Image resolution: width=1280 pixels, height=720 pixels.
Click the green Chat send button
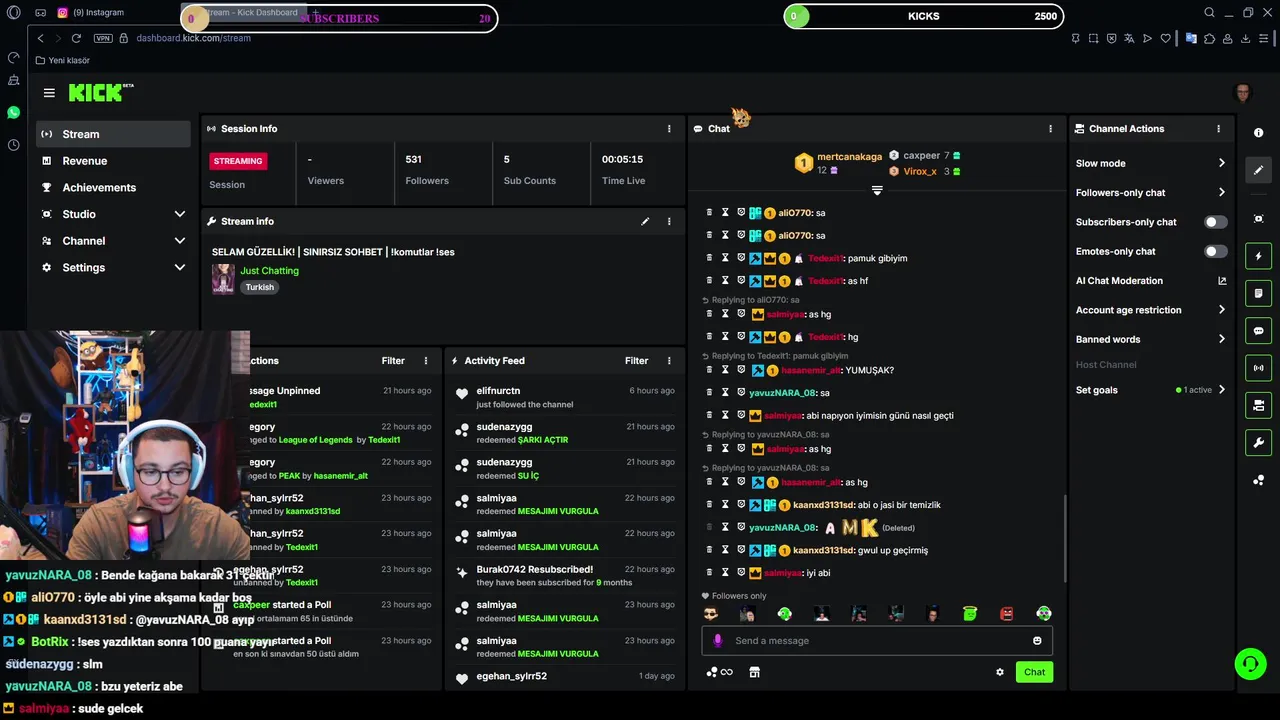click(x=1034, y=672)
